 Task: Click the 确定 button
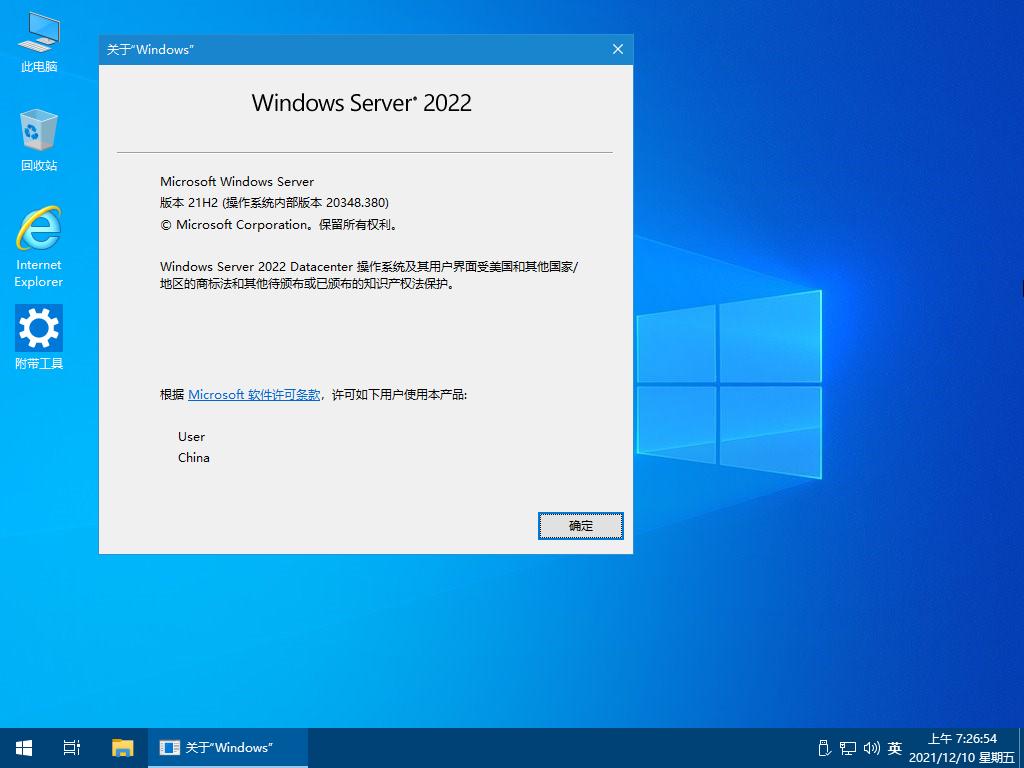[x=581, y=526]
